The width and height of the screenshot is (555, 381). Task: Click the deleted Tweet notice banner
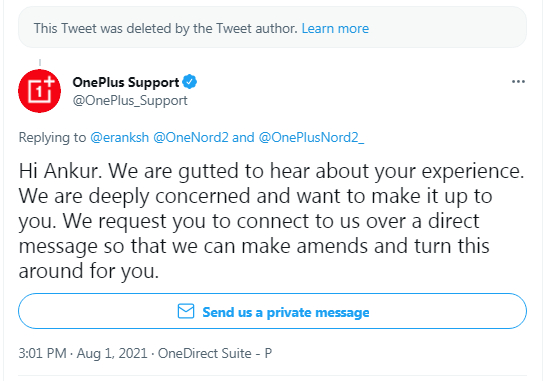point(273,28)
